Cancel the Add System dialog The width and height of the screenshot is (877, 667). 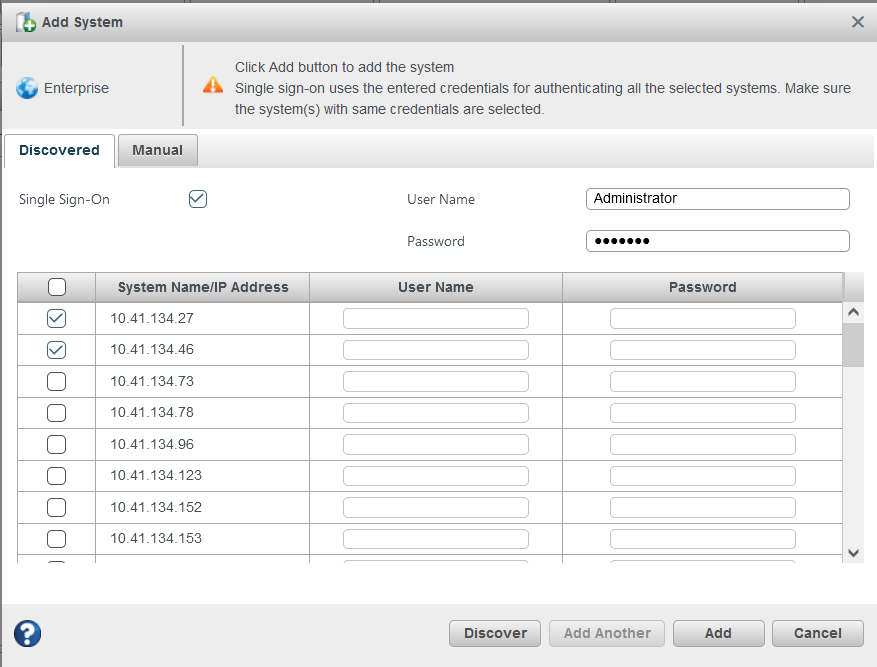[x=817, y=633]
